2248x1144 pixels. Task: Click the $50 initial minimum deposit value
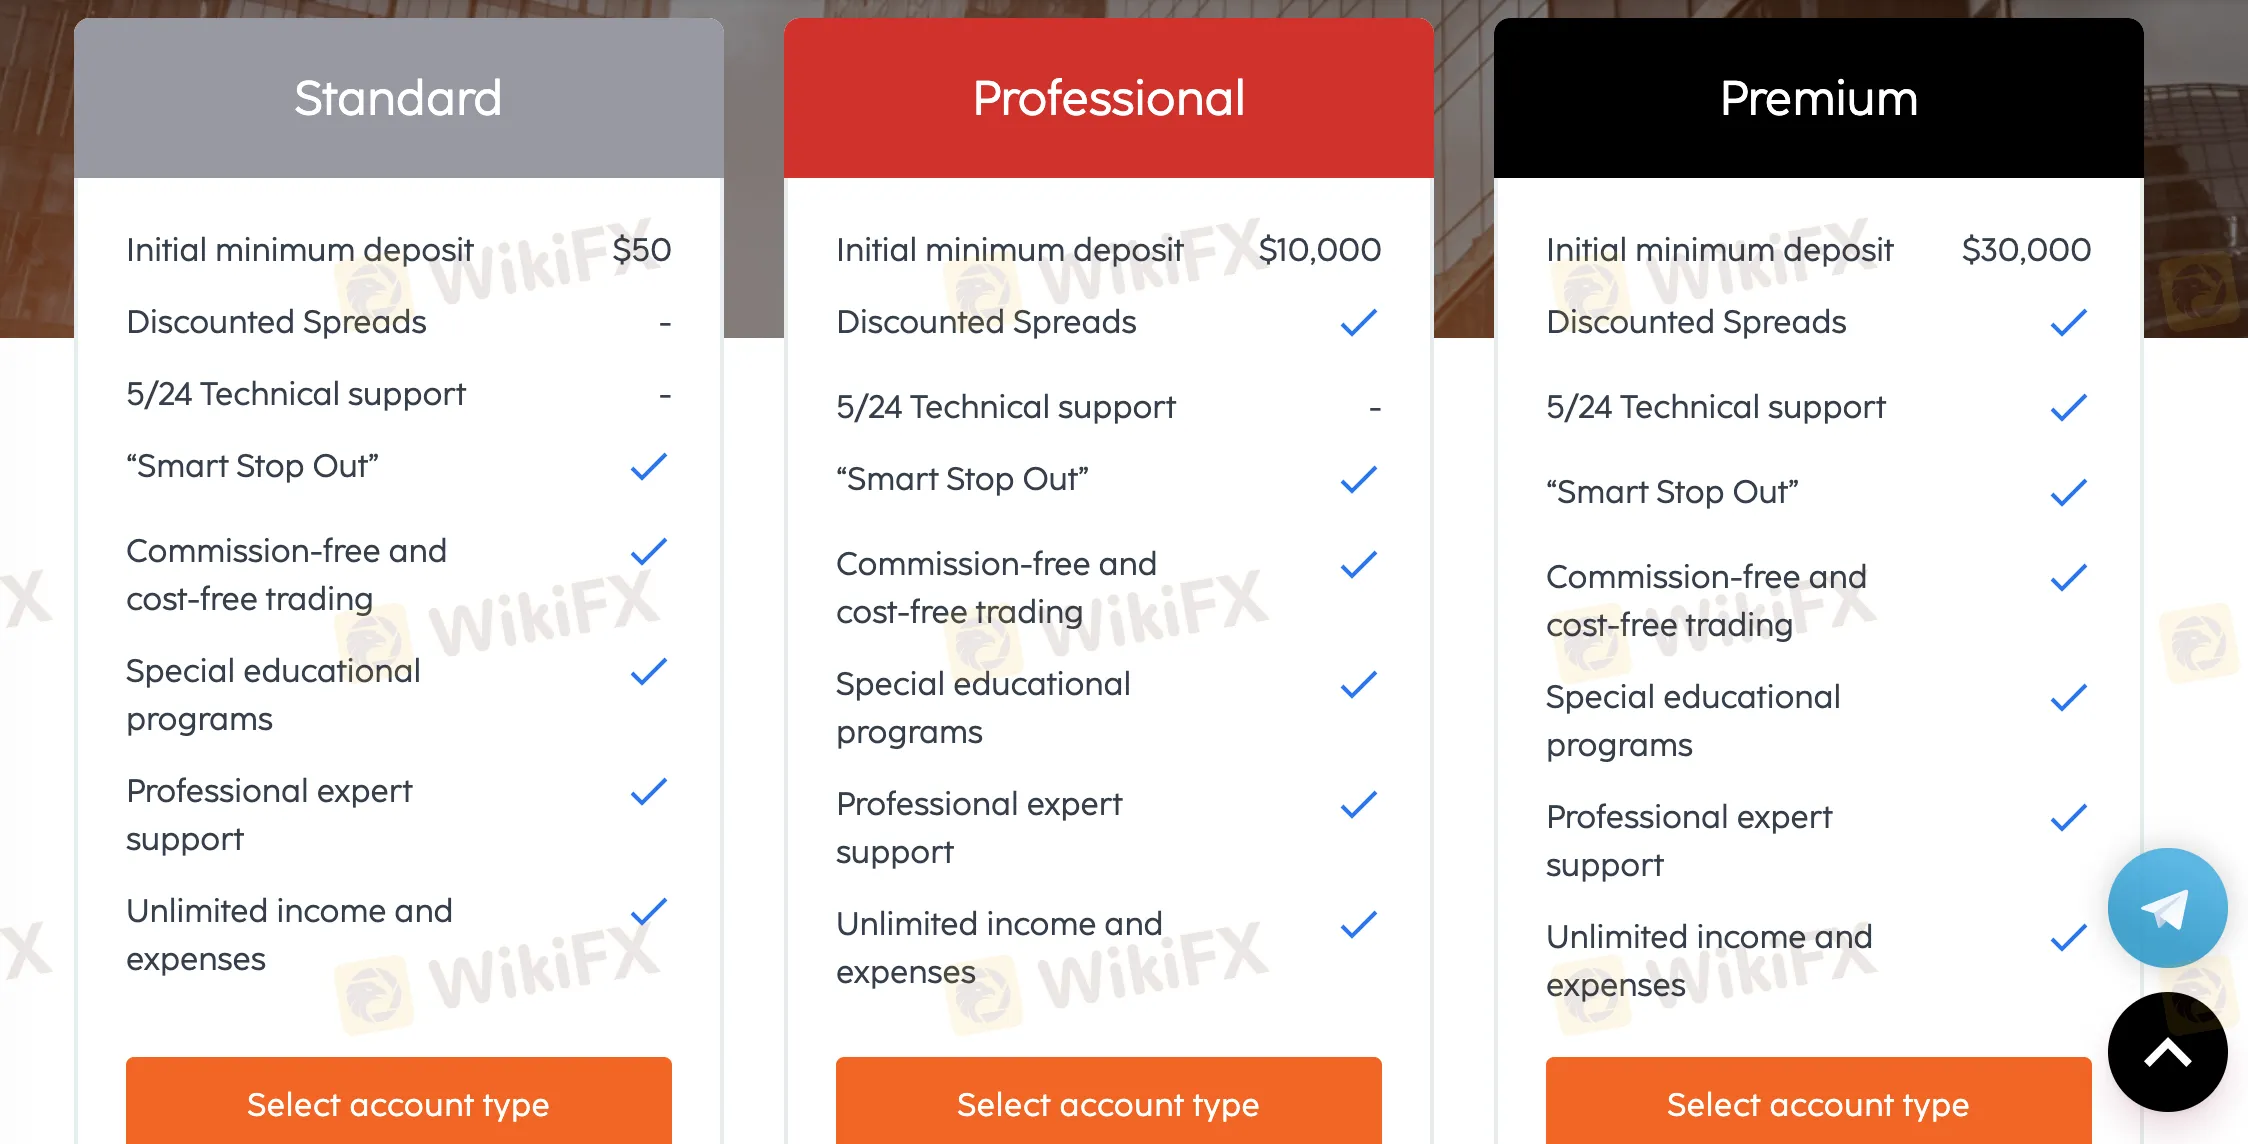643,250
